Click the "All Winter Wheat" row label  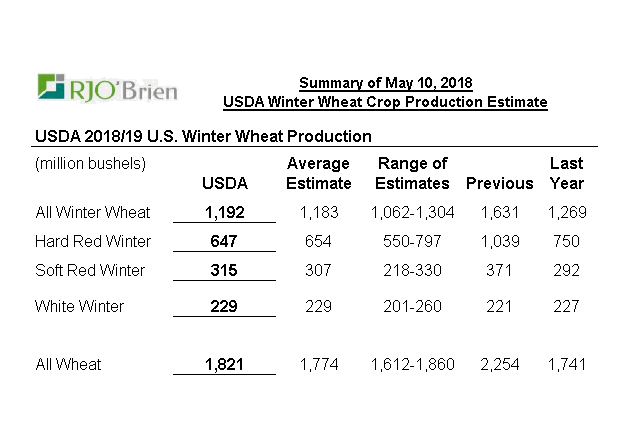(x=92, y=212)
